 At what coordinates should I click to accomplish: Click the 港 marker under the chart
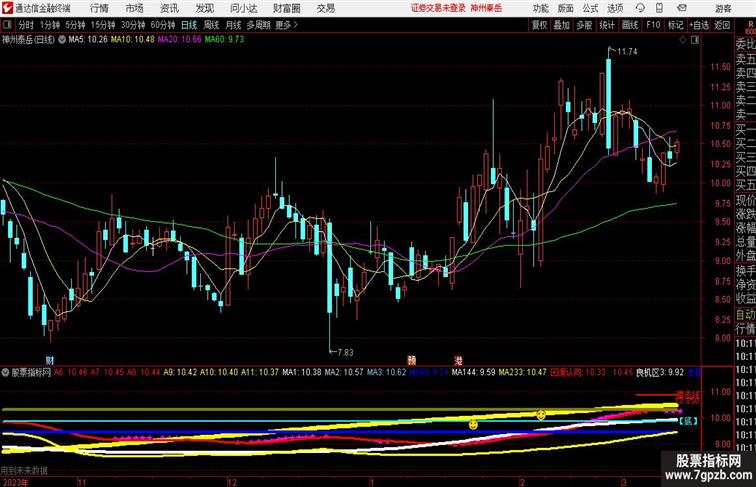pyautogui.click(x=459, y=360)
